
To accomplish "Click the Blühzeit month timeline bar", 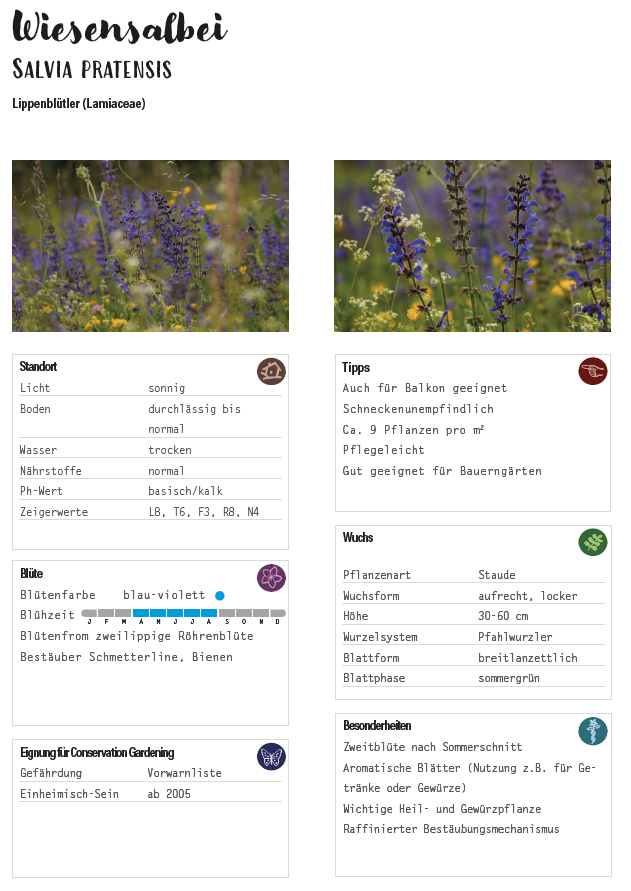I will [x=183, y=613].
